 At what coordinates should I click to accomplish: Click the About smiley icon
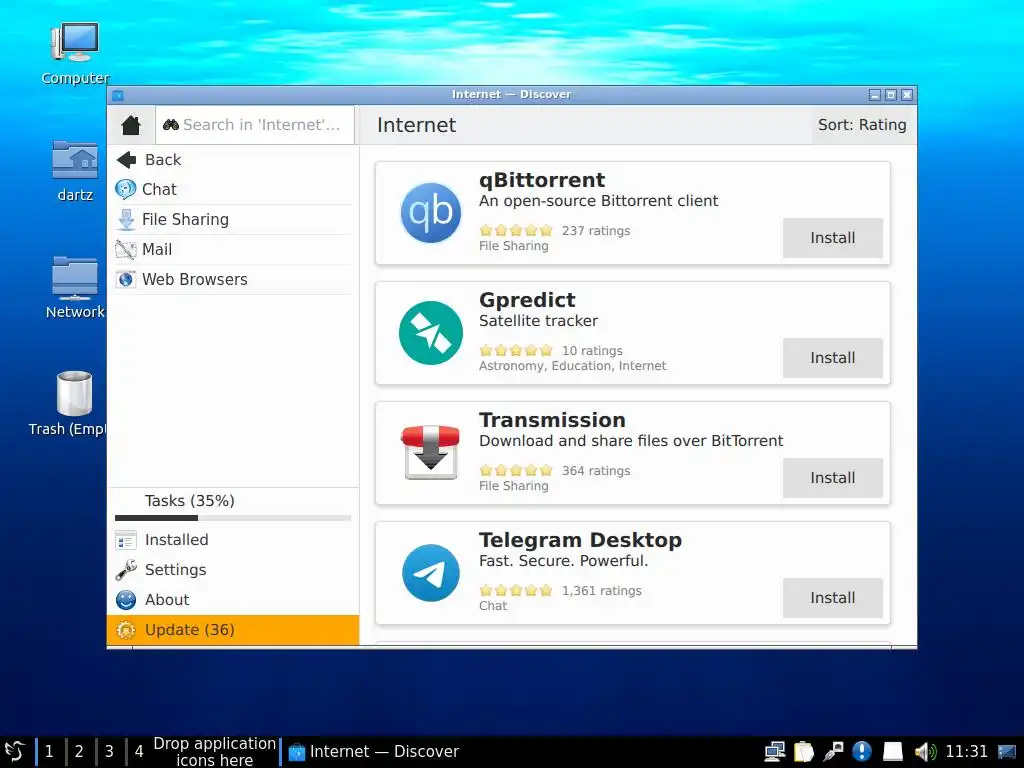coord(125,600)
